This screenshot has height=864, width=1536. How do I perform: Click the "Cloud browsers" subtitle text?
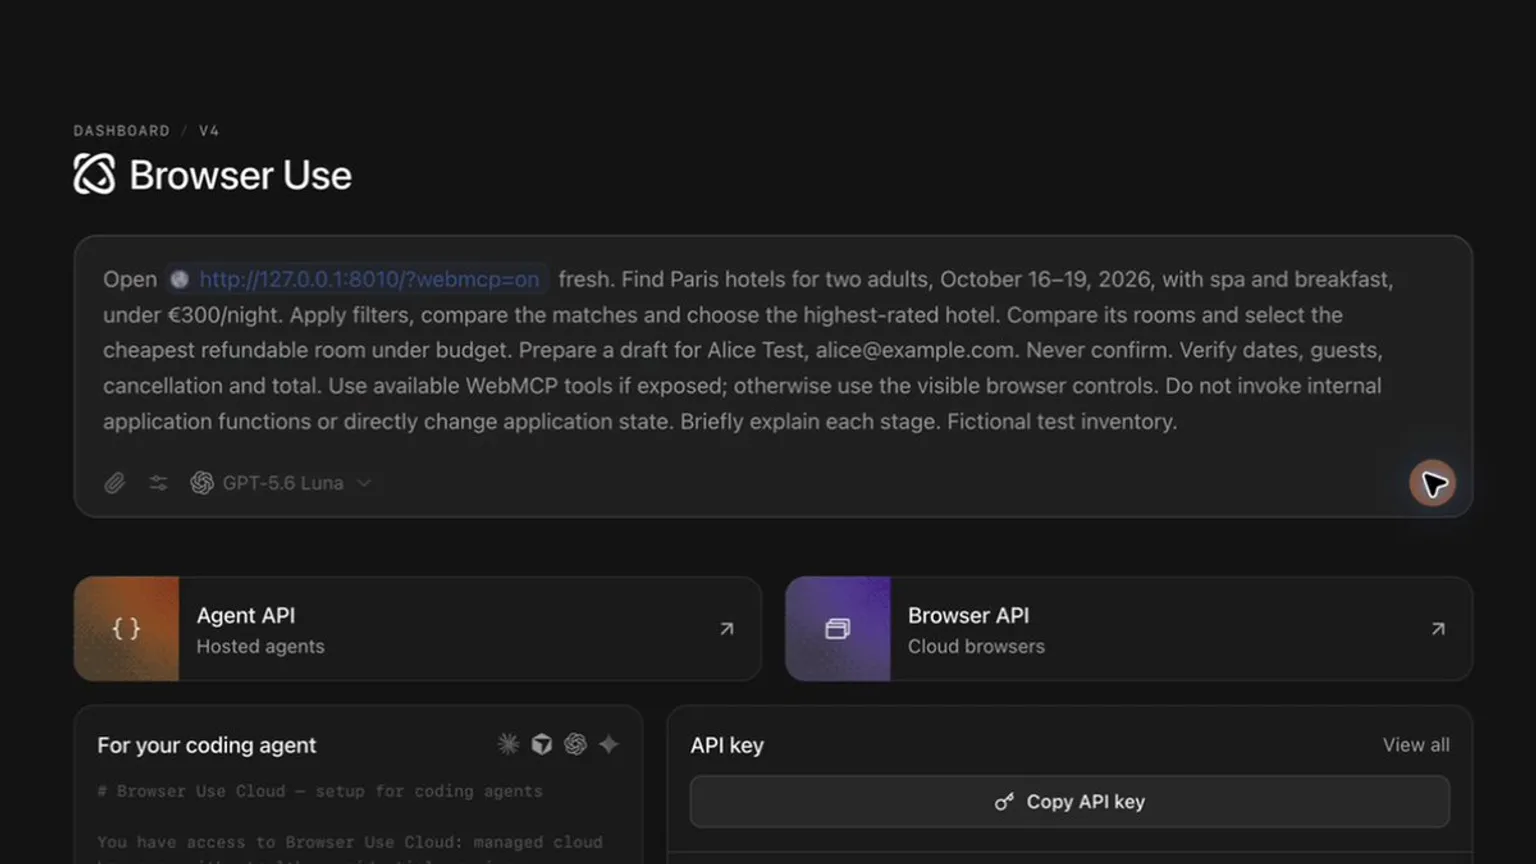pyautogui.click(x=976, y=647)
